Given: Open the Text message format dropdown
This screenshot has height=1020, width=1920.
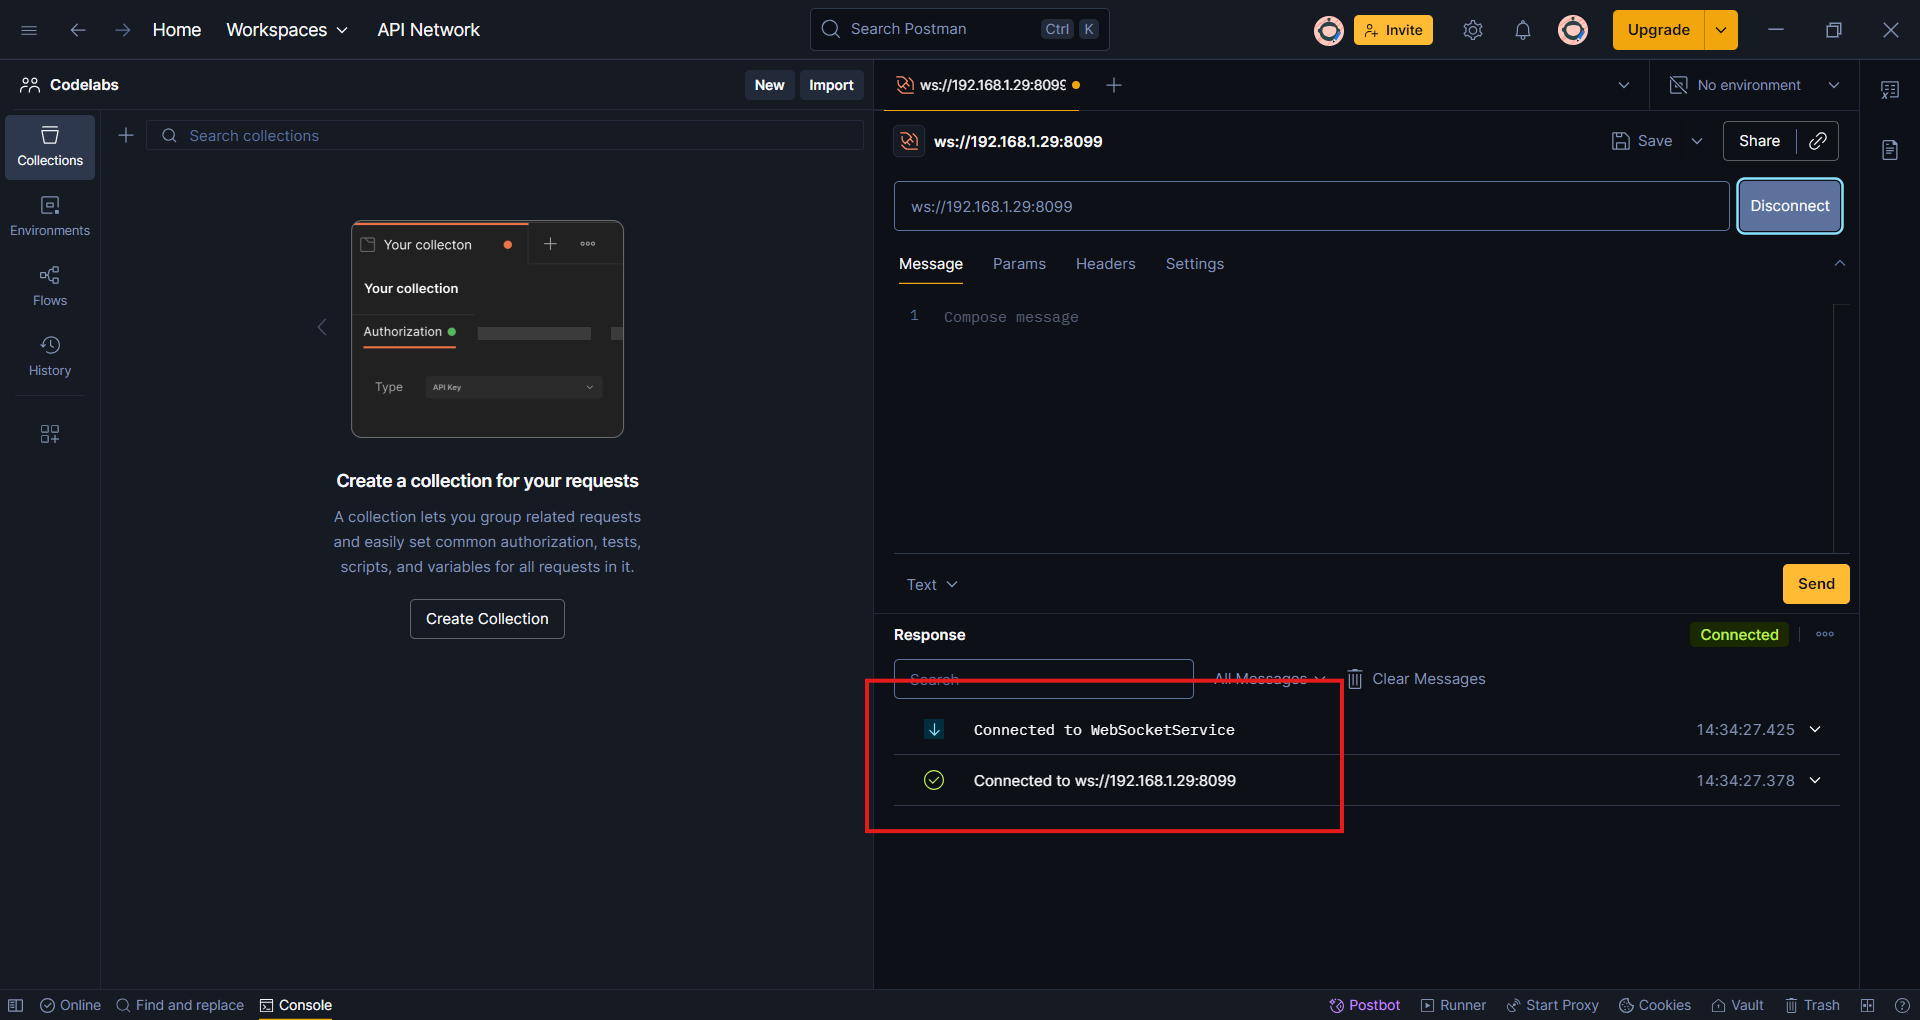Looking at the screenshot, I should [x=931, y=585].
